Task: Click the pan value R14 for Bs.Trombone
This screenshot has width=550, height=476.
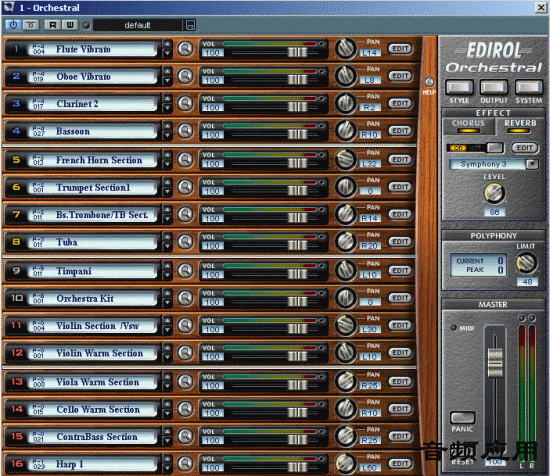Action: tap(370, 218)
